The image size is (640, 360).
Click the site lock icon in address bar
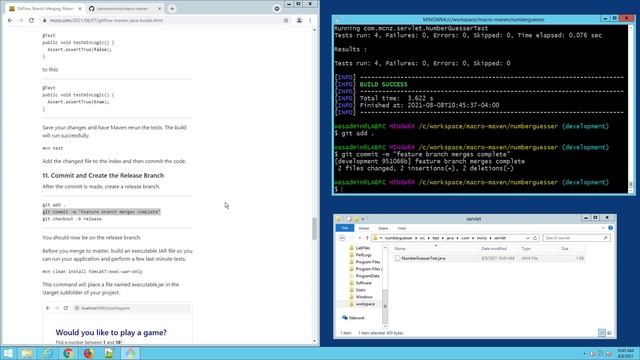pos(44,20)
